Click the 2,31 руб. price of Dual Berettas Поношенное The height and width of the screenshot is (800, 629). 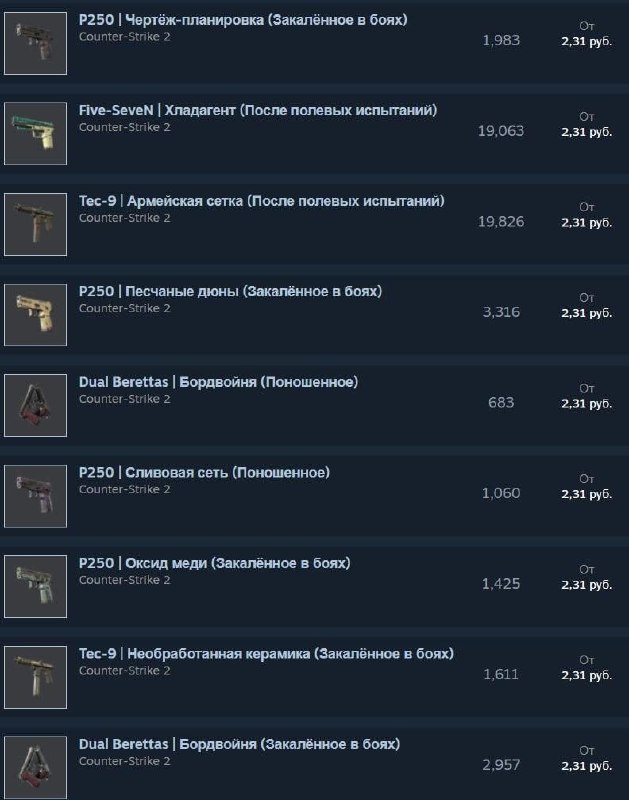[x=587, y=404]
